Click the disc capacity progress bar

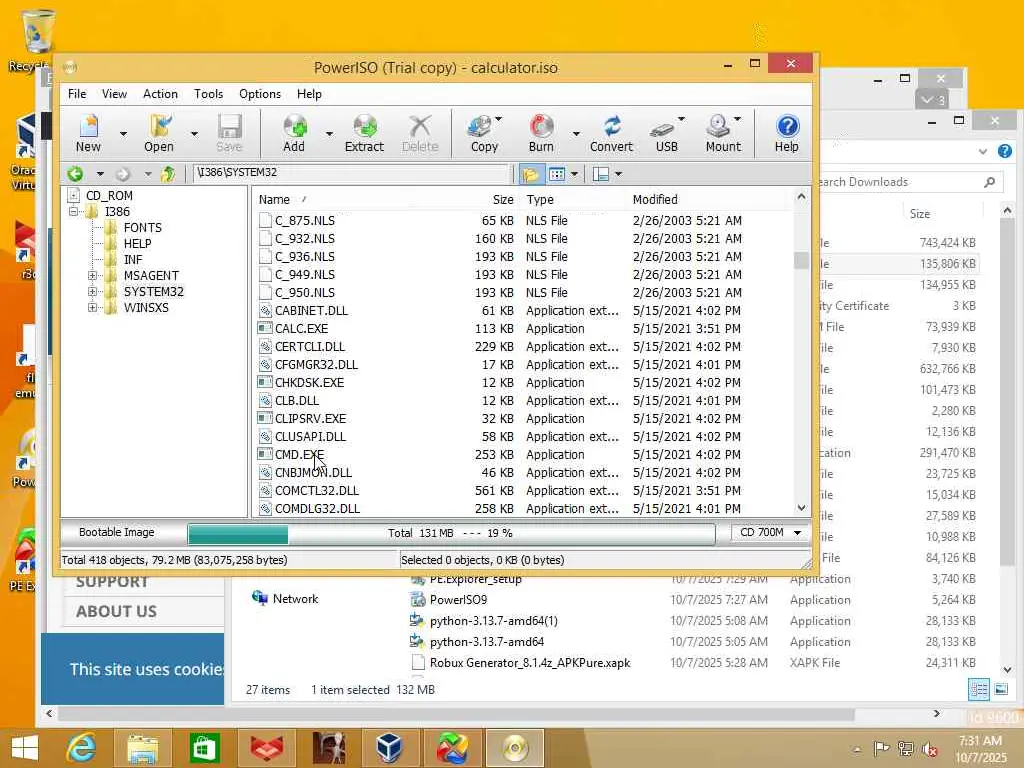(x=451, y=534)
